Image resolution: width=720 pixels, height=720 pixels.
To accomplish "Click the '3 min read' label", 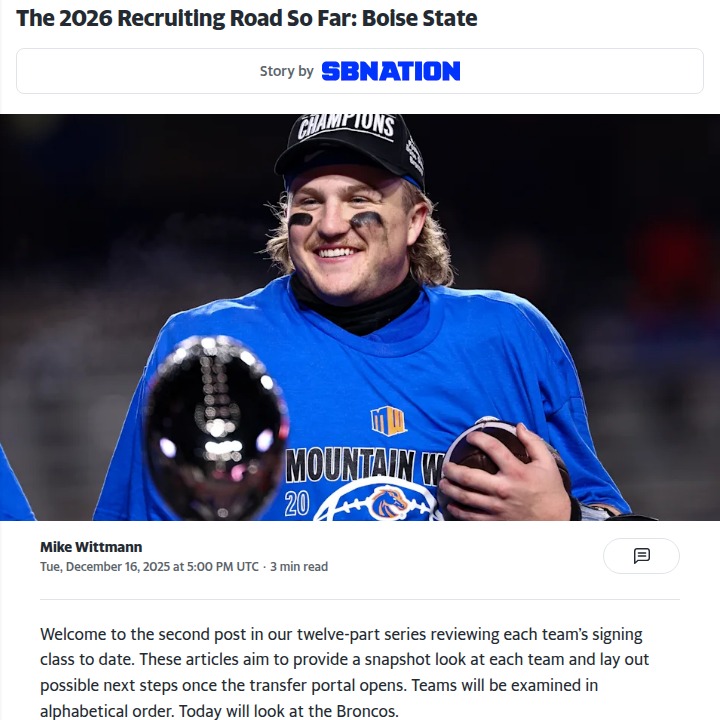I will [298, 566].
